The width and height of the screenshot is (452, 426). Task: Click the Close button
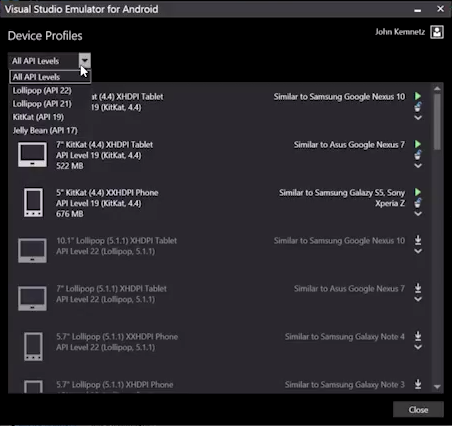[x=418, y=410]
